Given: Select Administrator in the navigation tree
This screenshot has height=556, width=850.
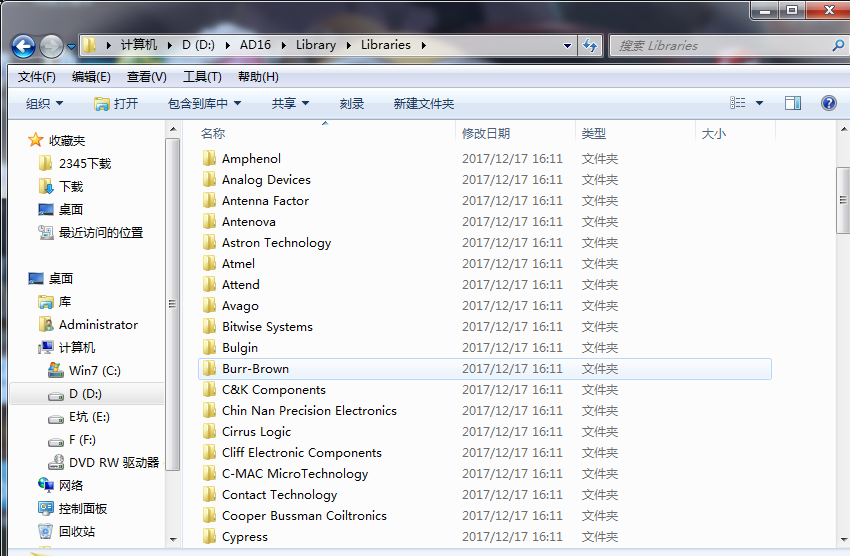Looking at the screenshot, I should coord(88,325).
